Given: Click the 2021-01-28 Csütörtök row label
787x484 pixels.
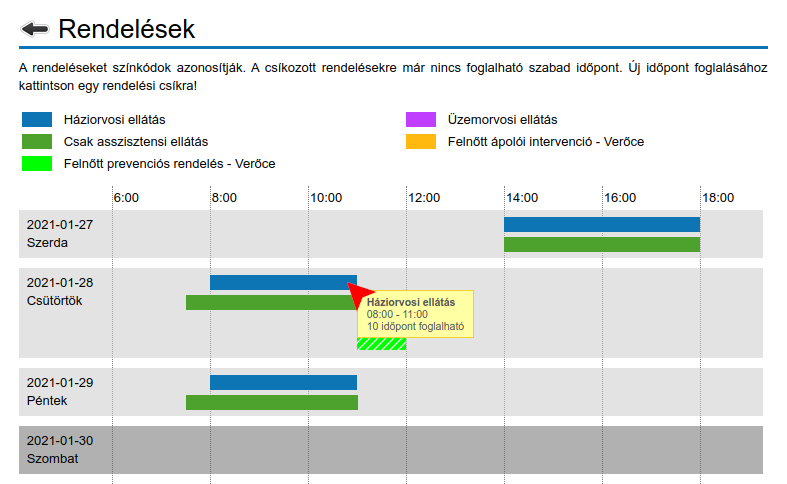Looking at the screenshot, I should (60, 291).
